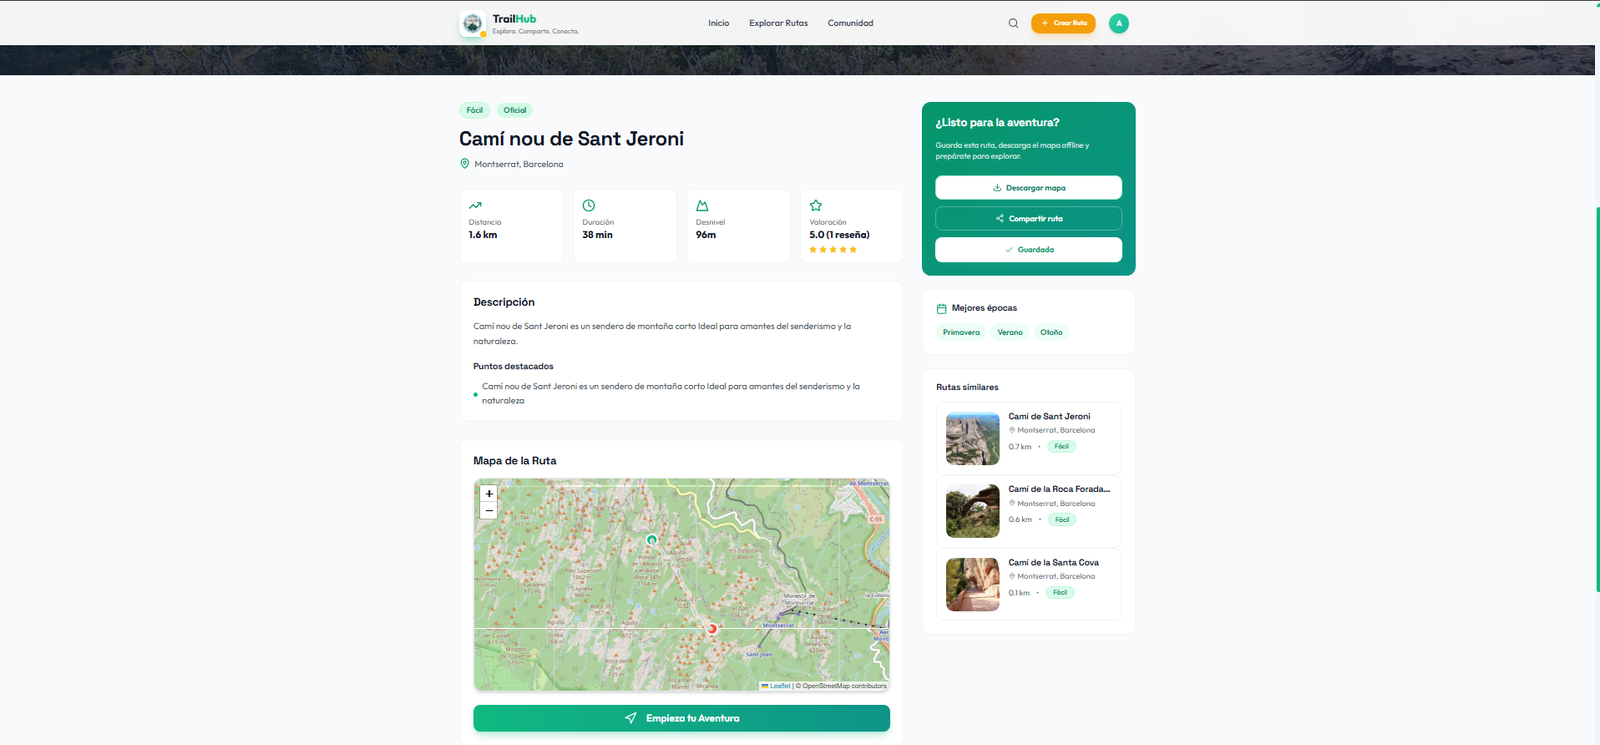
Task: Click the green start marker on map
Action: tap(652, 540)
